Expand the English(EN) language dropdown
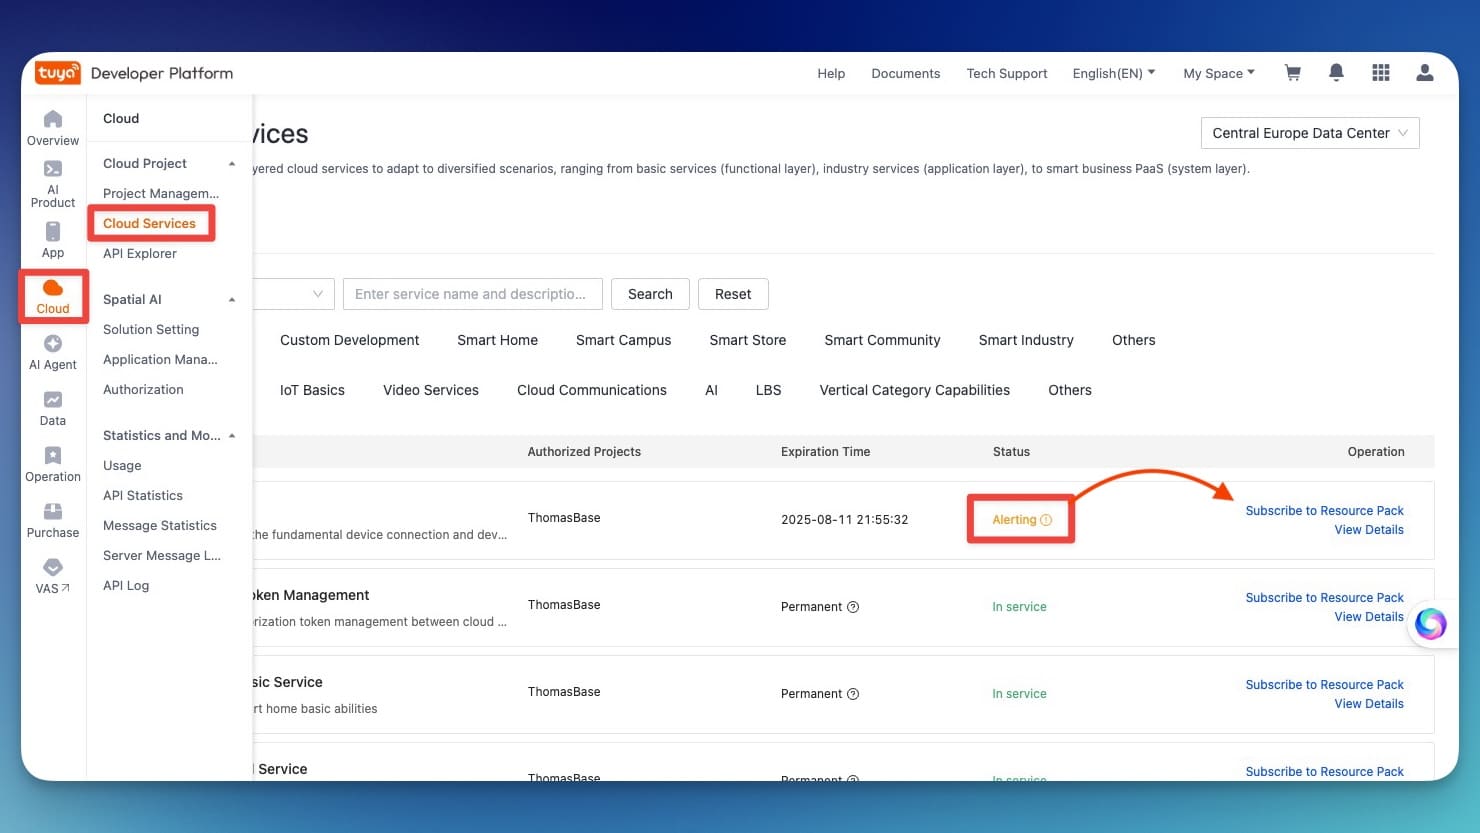 tap(1113, 73)
